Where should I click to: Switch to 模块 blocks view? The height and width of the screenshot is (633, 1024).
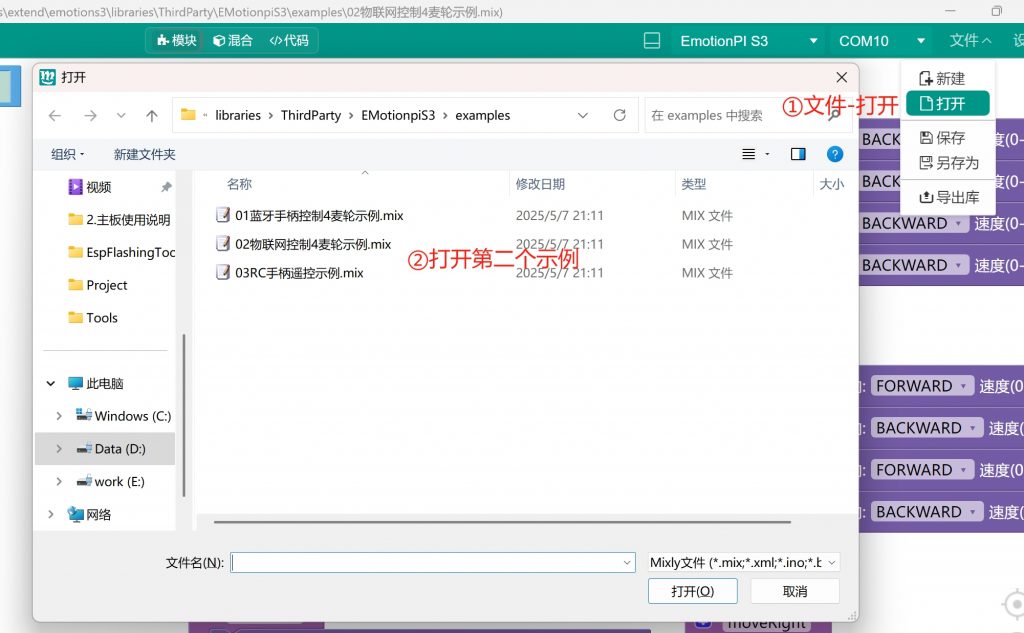tap(176, 40)
